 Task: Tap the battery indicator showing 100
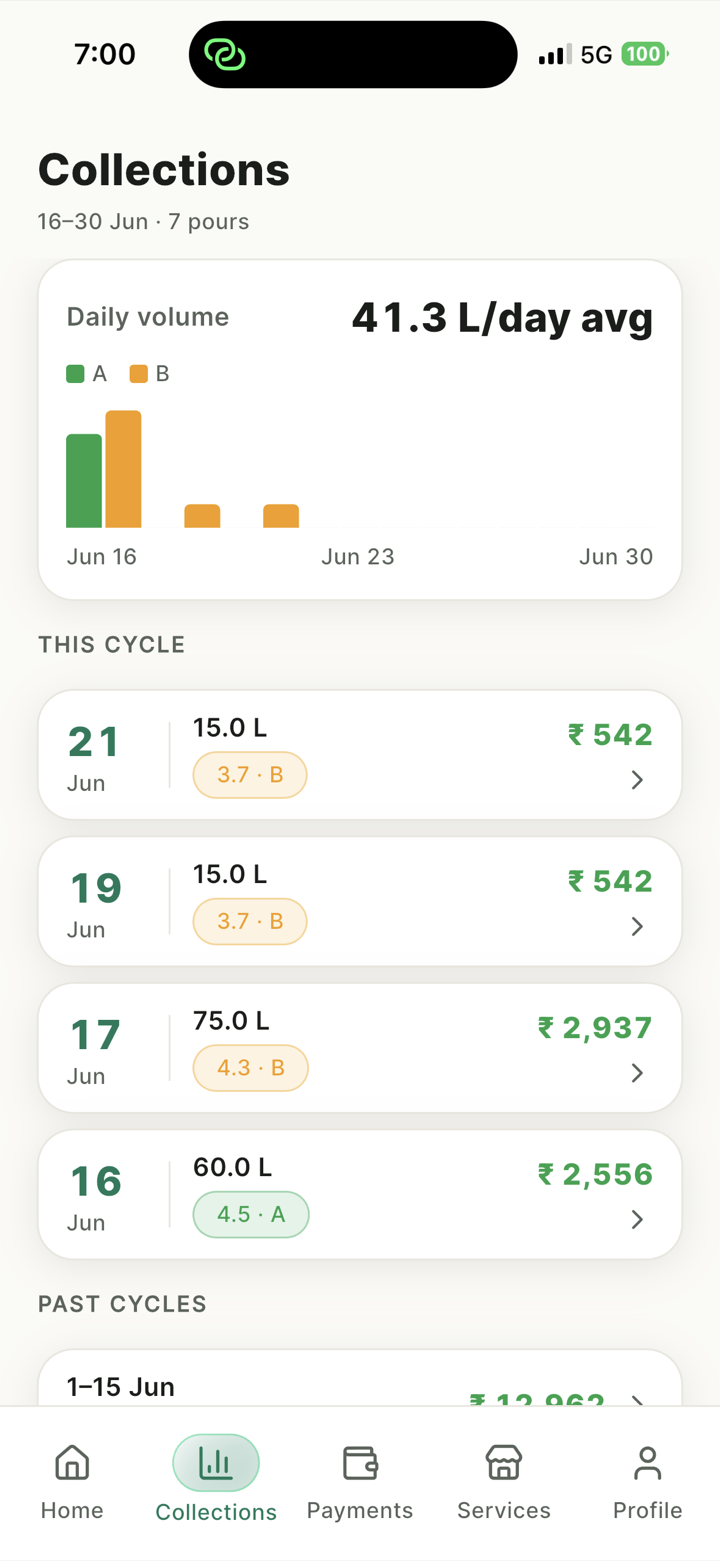(x=645, y=54)
